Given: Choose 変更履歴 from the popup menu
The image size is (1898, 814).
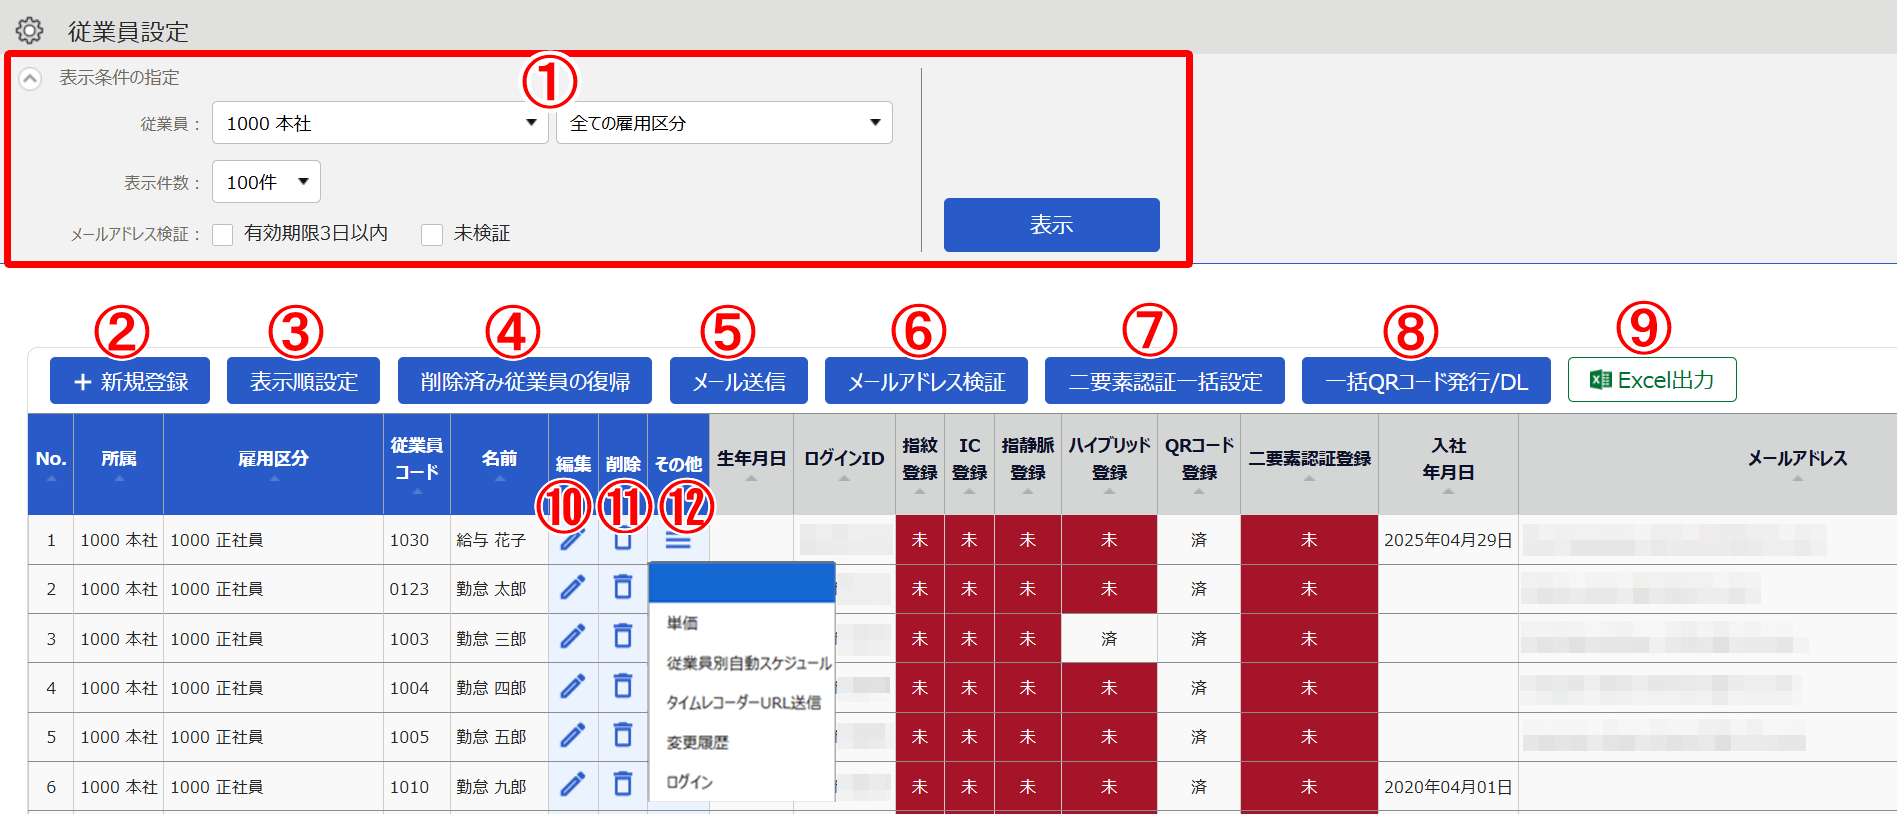Looking at the screenshot, I should pyautogui.click(x=742, y=742).
